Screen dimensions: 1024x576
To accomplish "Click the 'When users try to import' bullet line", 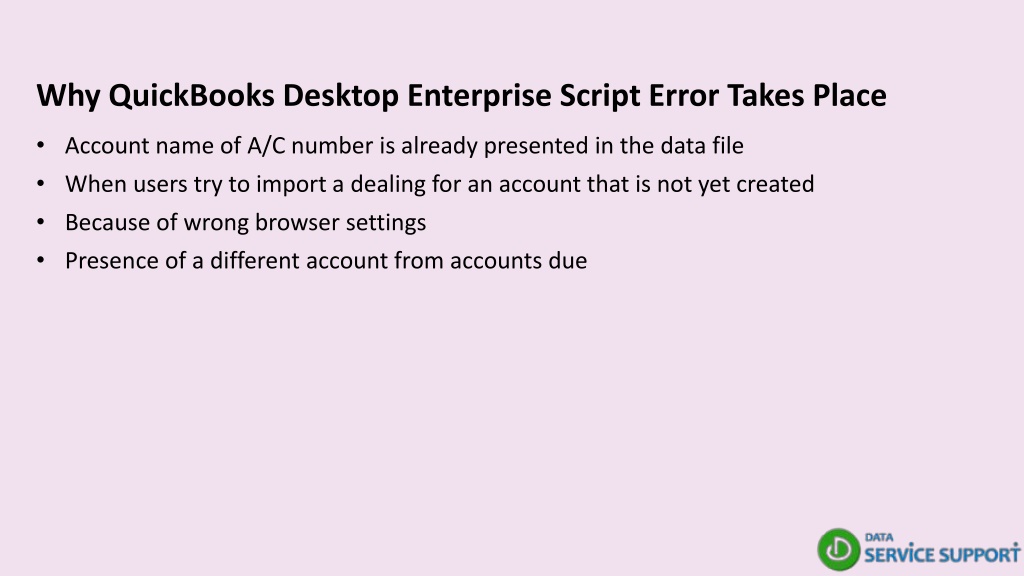I will click(x=440, y=184).
